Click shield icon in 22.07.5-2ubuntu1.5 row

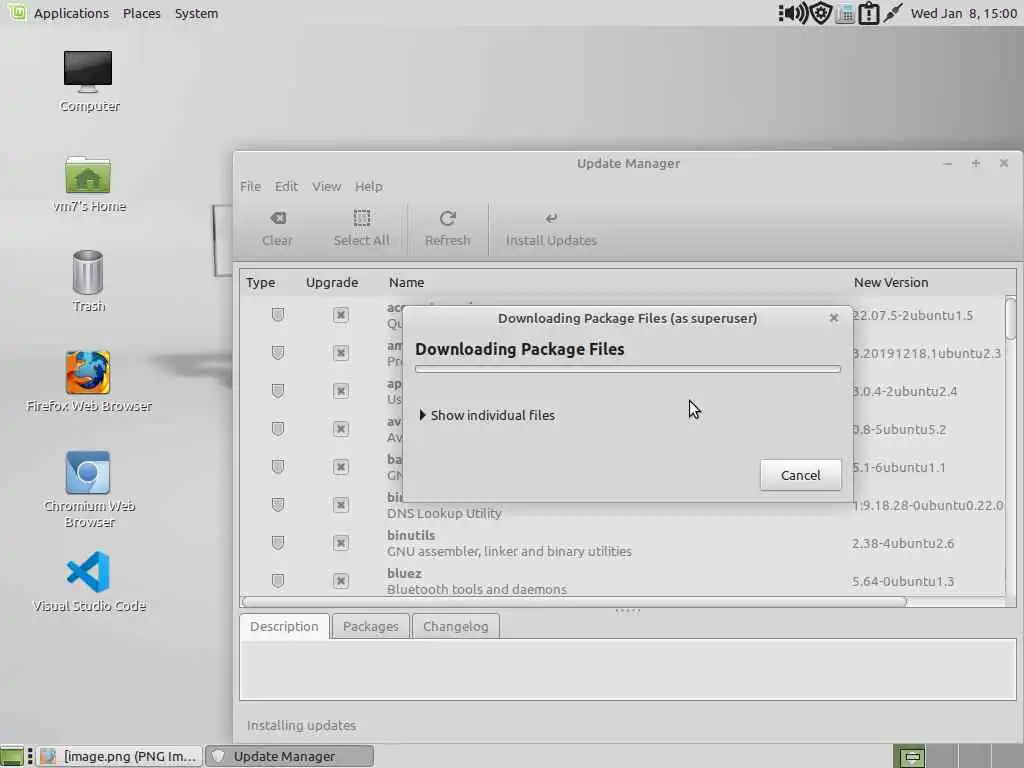(278, 315)
